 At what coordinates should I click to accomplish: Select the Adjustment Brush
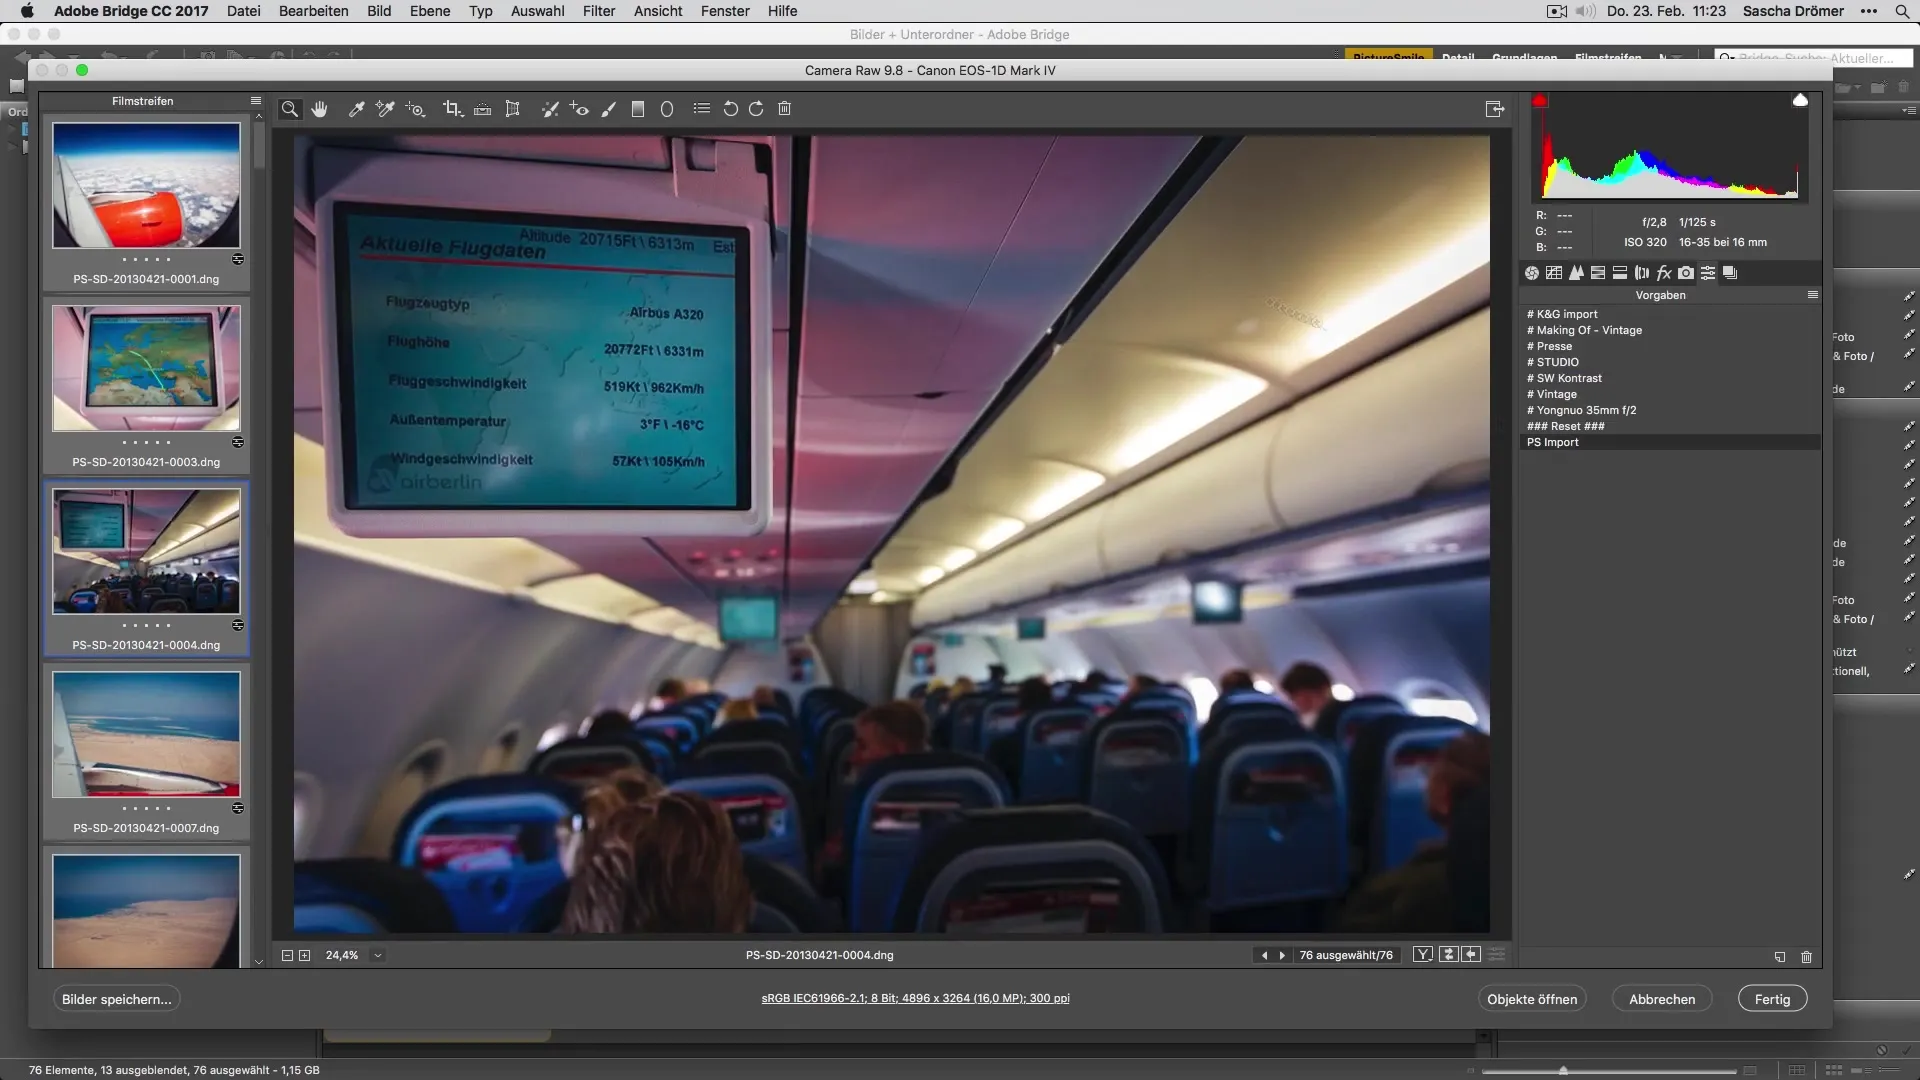tap(608, 109)
